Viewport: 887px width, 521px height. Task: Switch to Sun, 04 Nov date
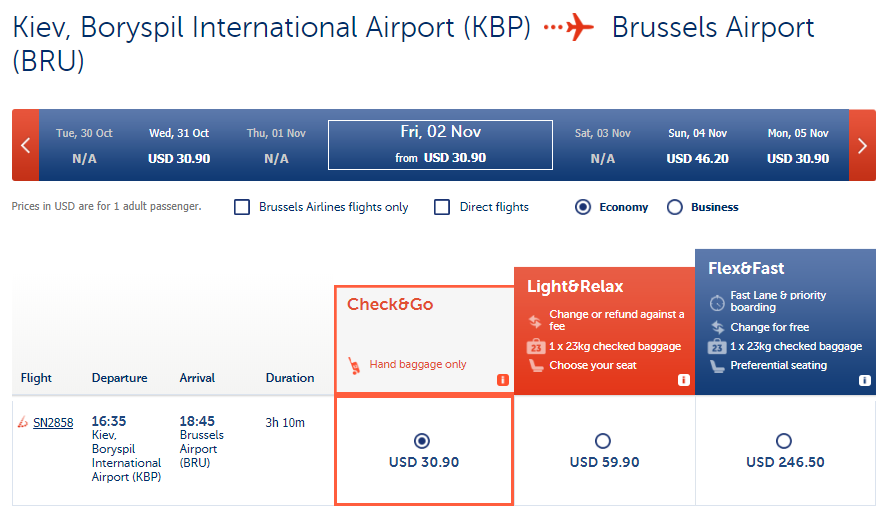pyautogui.click(x=697, y=145)
